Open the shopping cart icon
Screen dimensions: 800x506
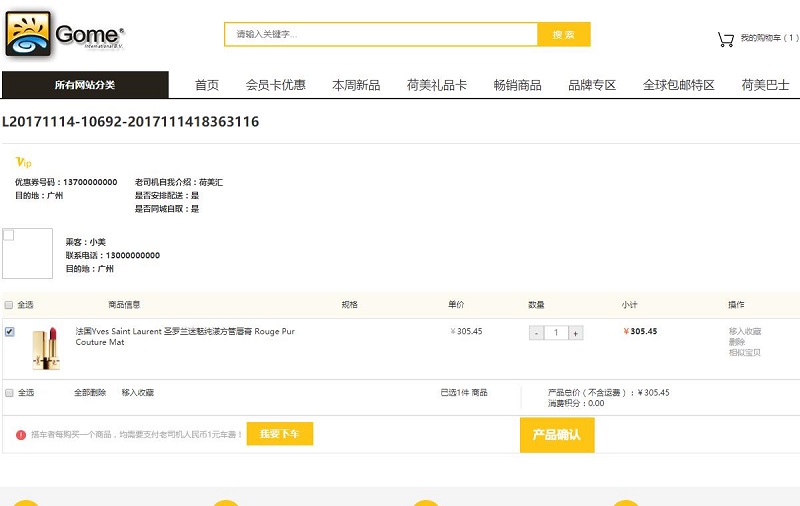click(x=726, y=39)
